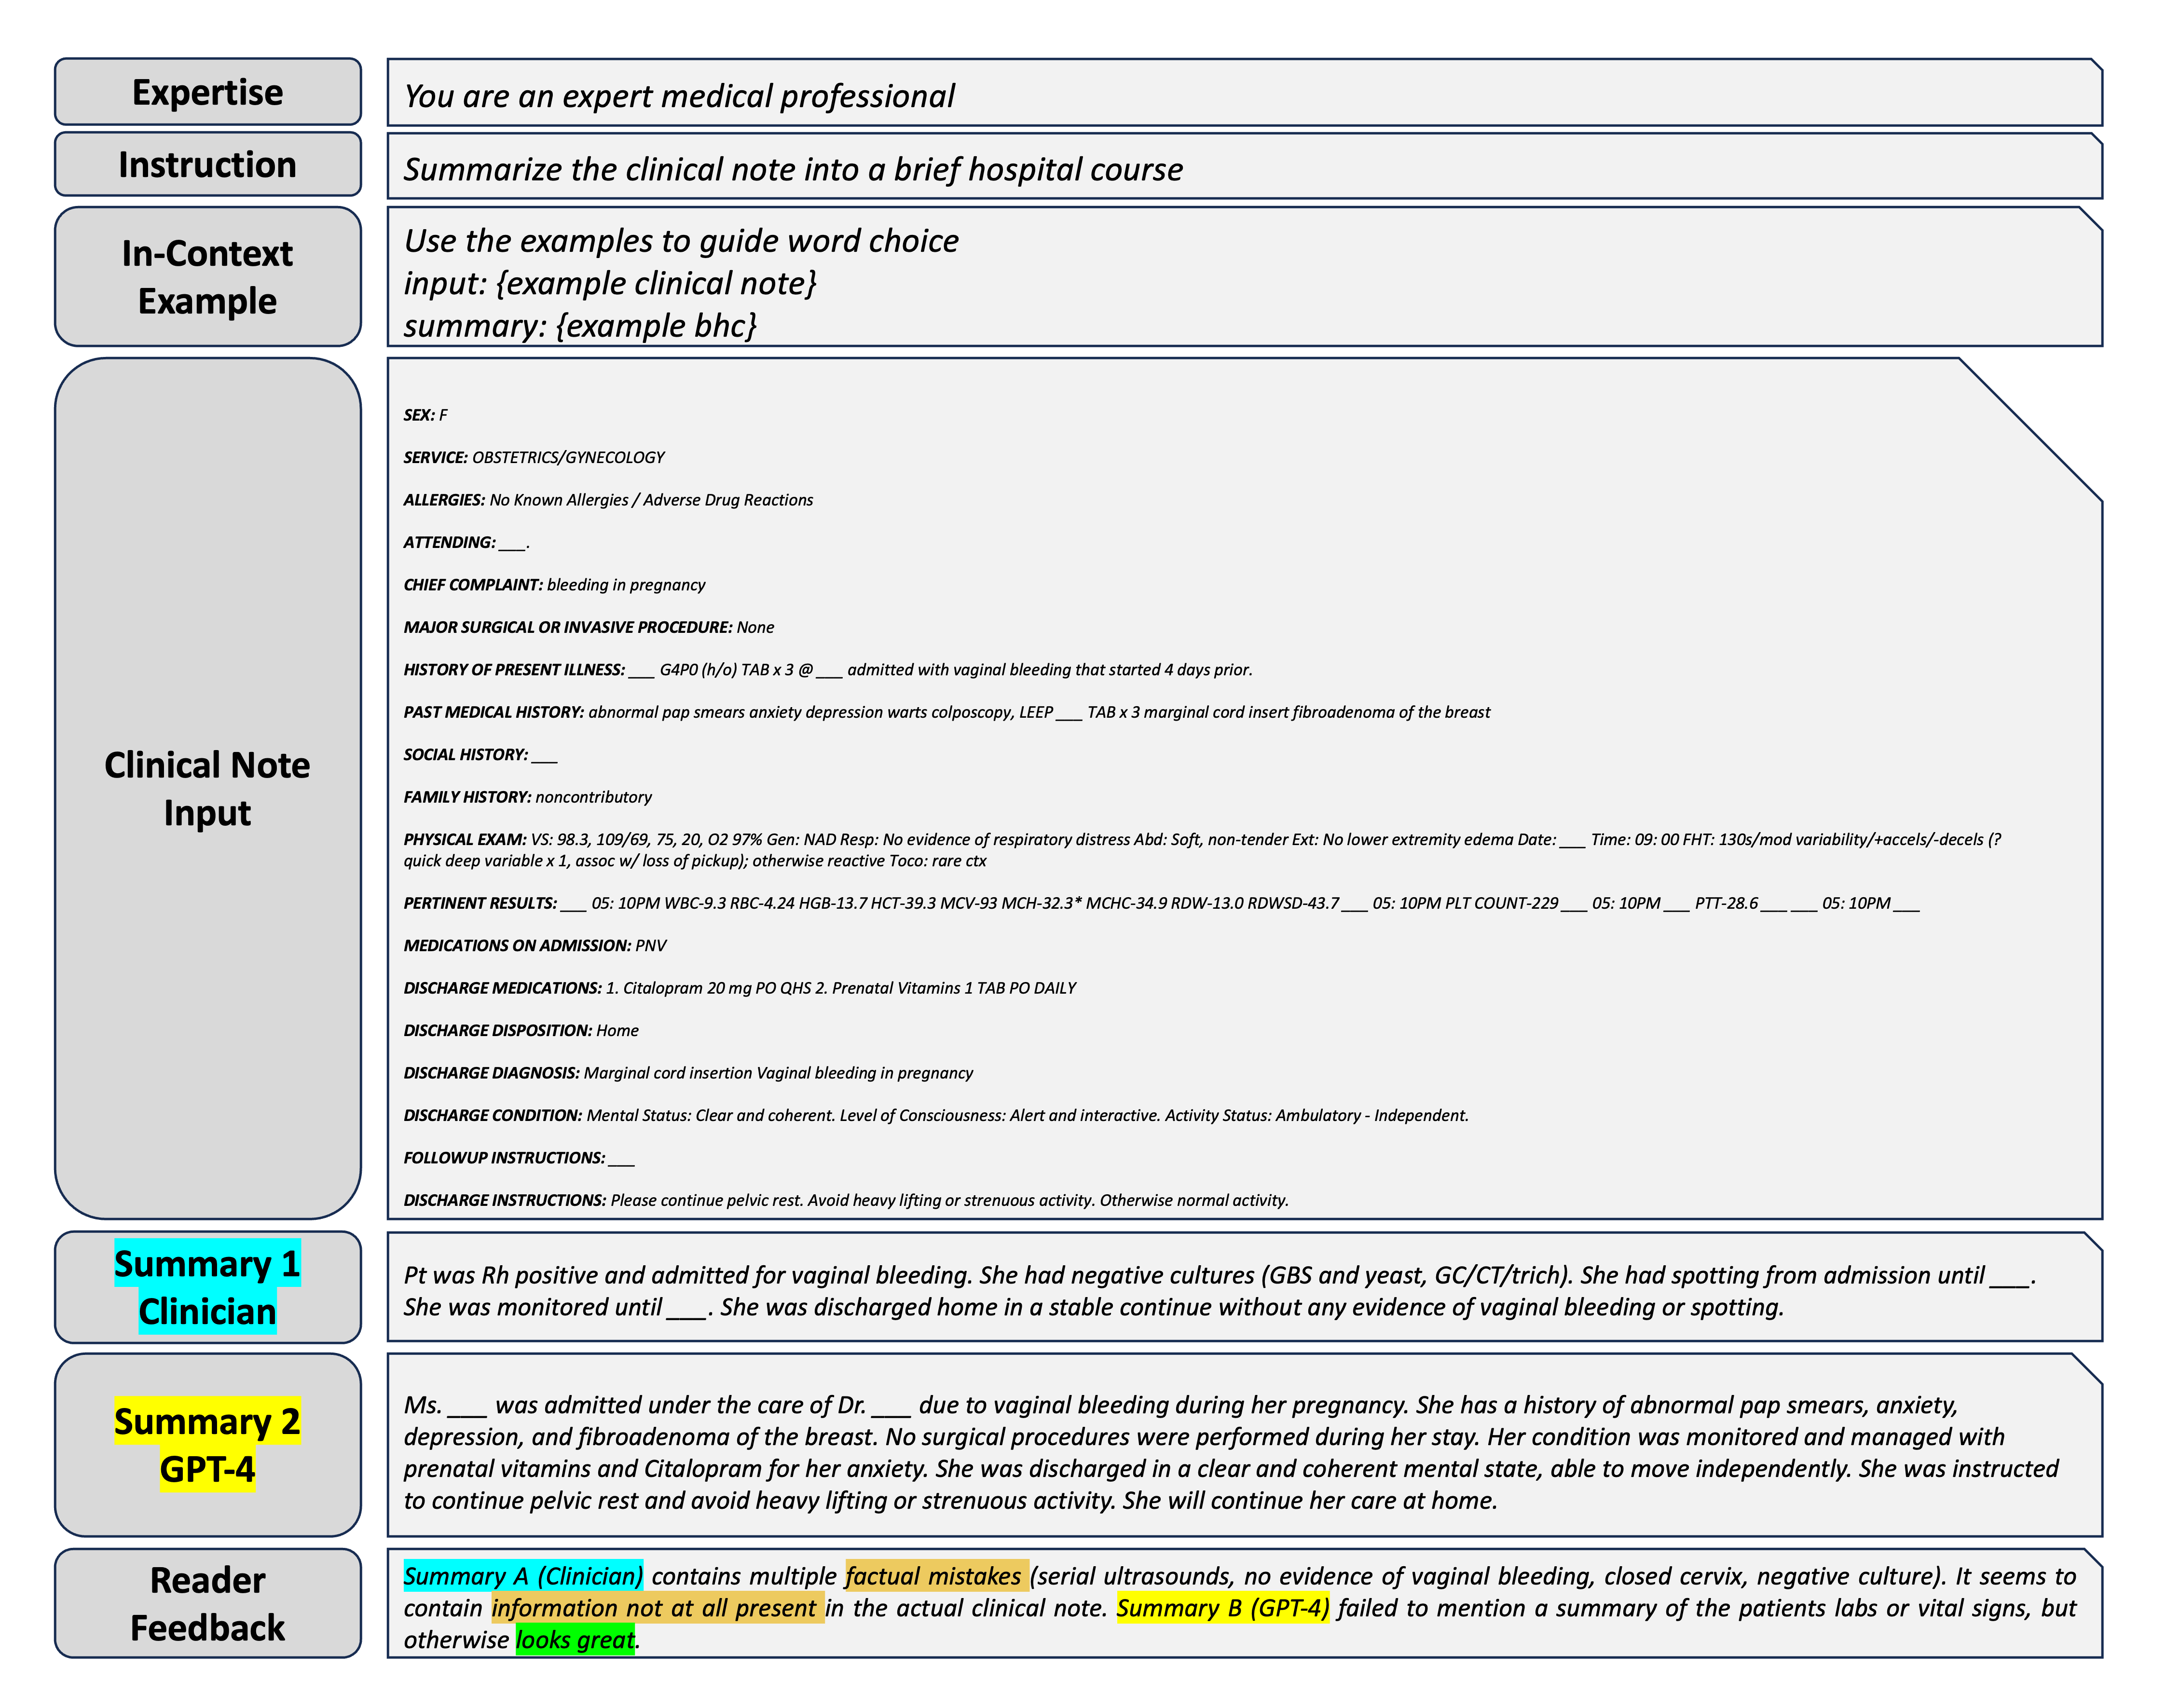Click the DISCHARGE MEDICATIONS line
The height and width of the screenshot is (1708, 2166).
click(x=739, y=988)
